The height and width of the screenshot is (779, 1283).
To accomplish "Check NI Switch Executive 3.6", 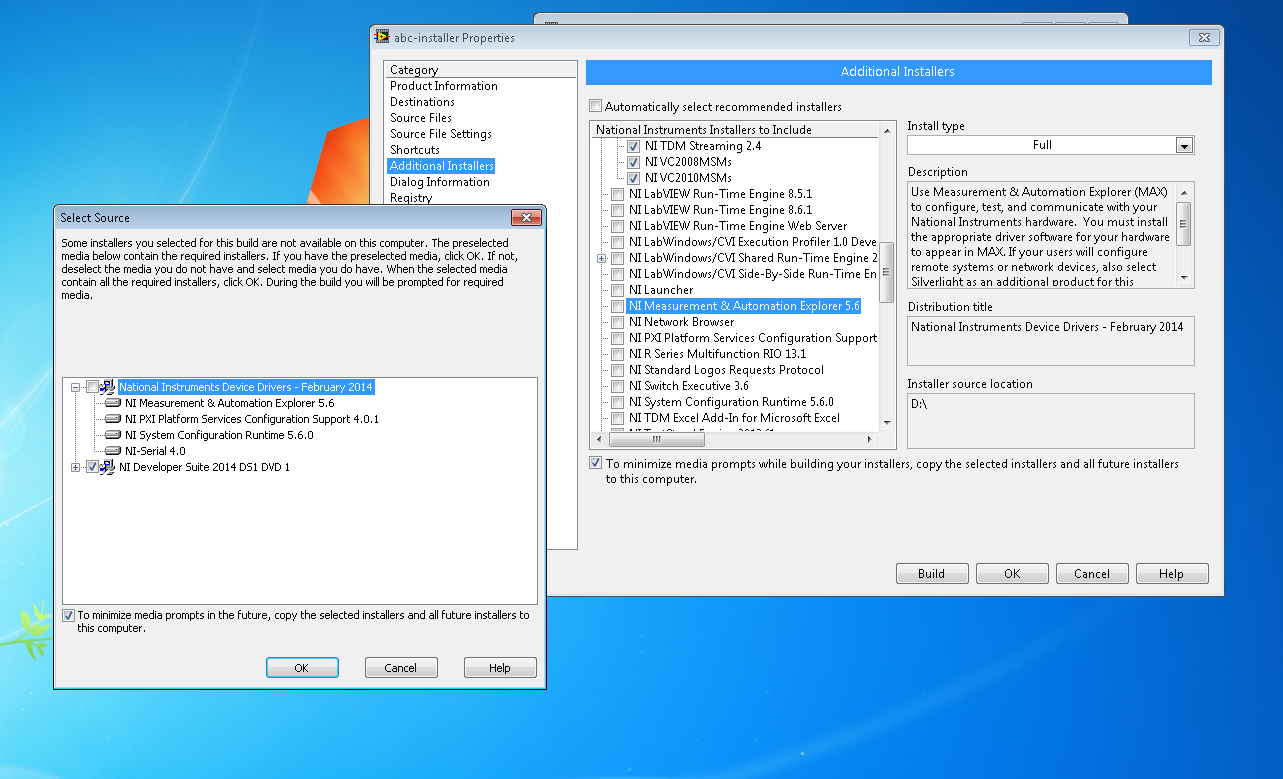I will 618,386.
